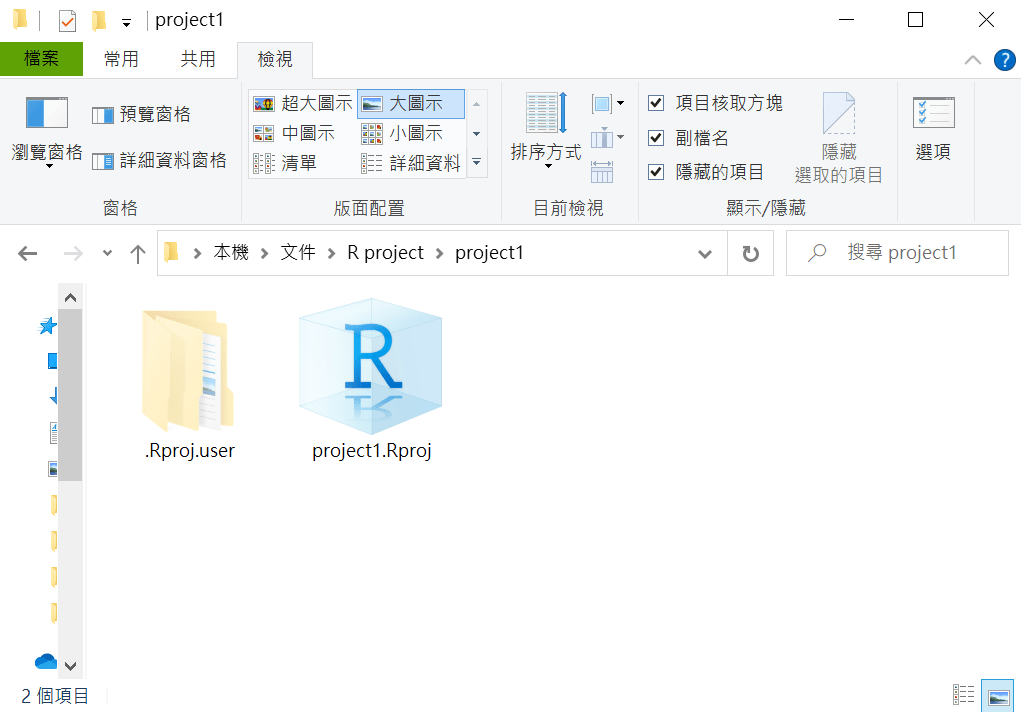Image resolution: width=1021 pixels, height=712 pixels.
Task: Switch to the 常用 ribbon tab
Action: [121, 59]
